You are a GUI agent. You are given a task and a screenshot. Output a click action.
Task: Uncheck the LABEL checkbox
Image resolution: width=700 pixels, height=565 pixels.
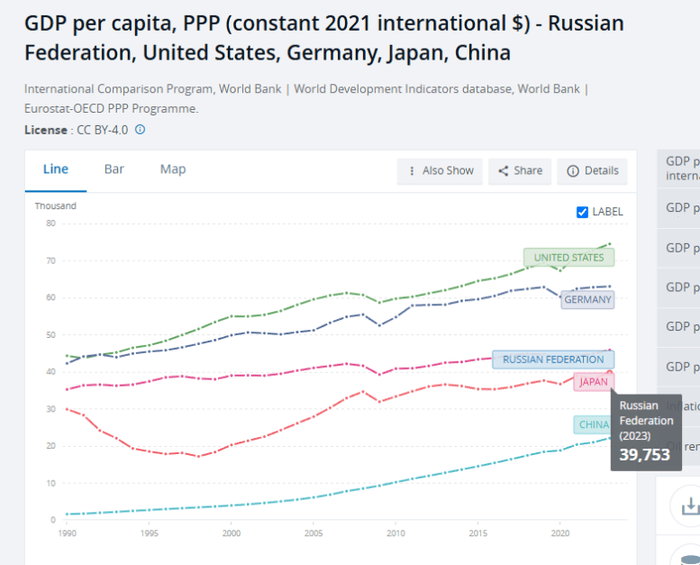click(x=583, y=212)
